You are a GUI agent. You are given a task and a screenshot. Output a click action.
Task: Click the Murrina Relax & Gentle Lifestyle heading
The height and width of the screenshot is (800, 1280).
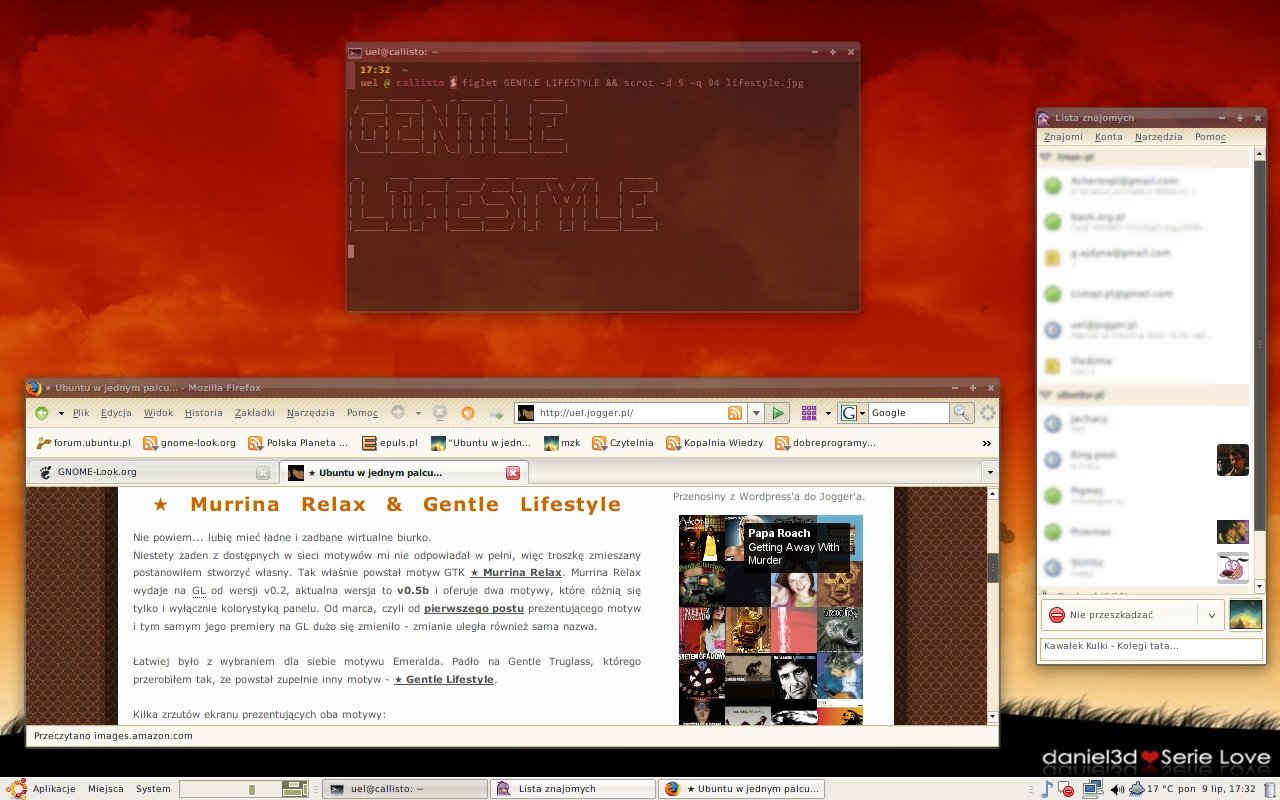click(387, 504)
